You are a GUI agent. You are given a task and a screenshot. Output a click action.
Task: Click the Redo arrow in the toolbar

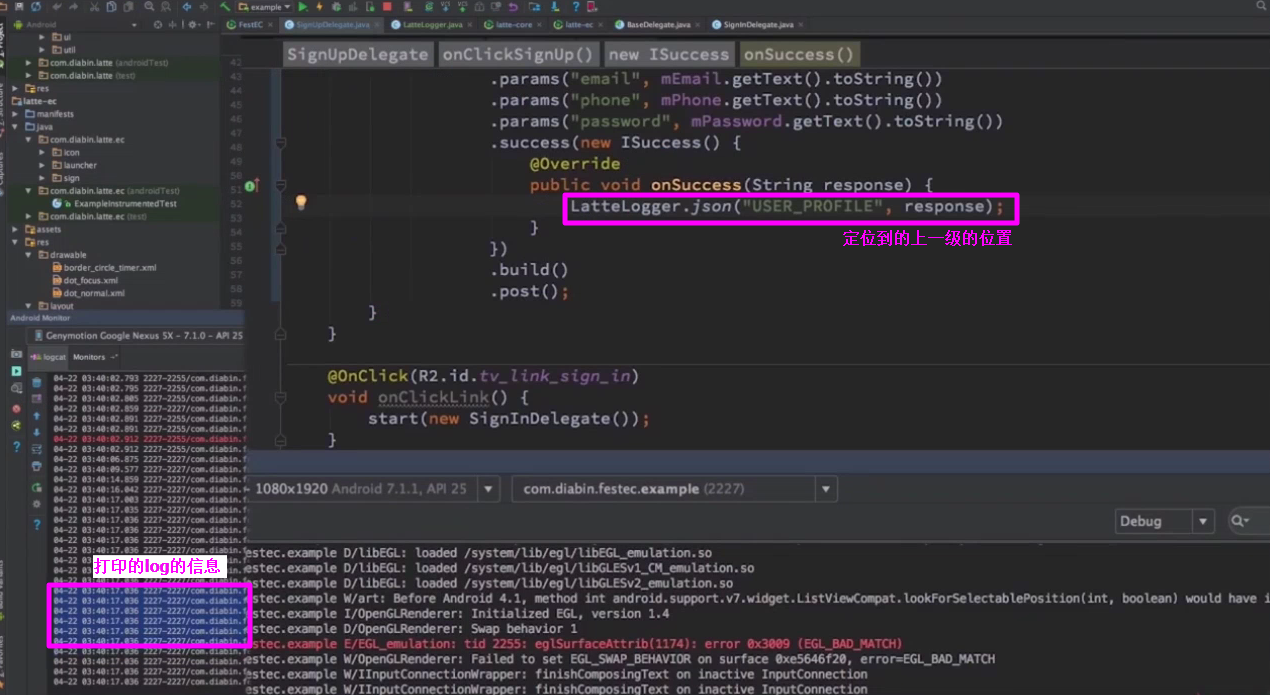(x=73, y=6)
